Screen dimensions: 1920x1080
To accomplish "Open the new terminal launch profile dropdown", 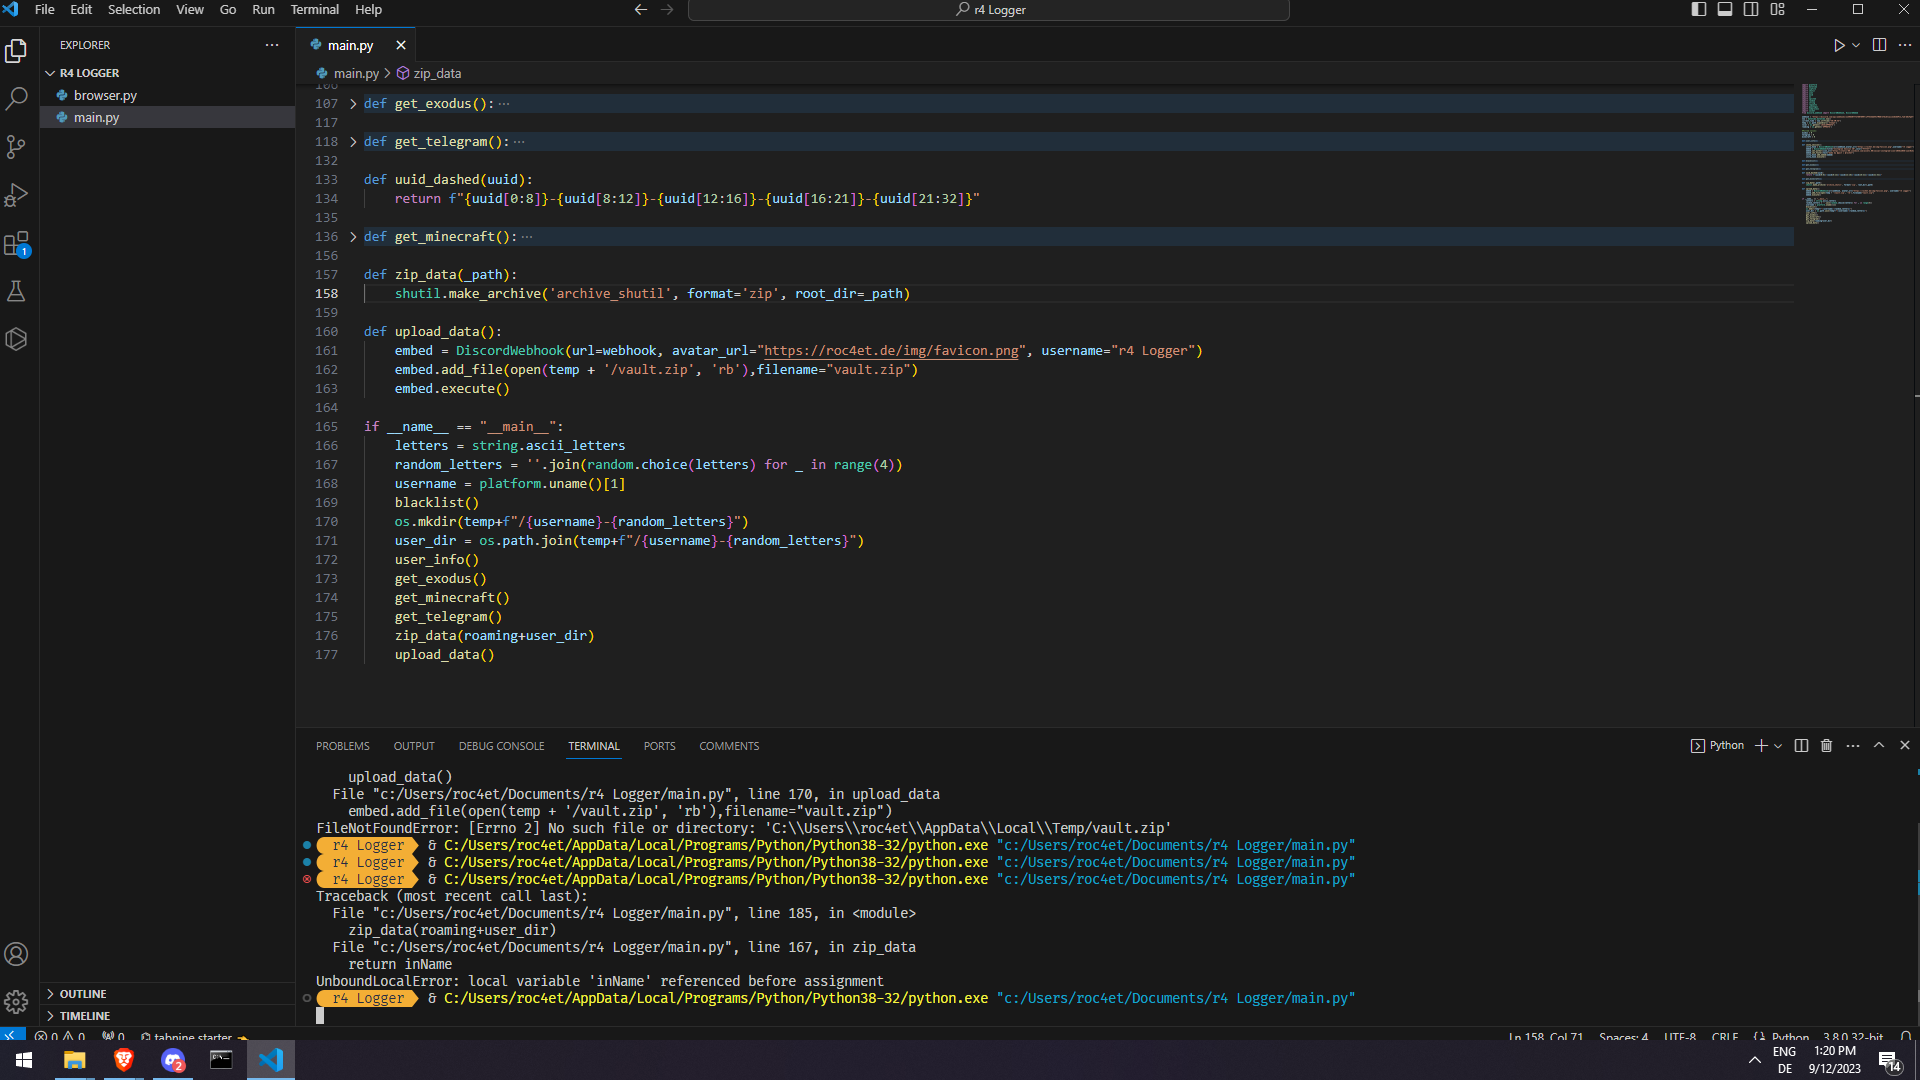I will [1778, 746].
